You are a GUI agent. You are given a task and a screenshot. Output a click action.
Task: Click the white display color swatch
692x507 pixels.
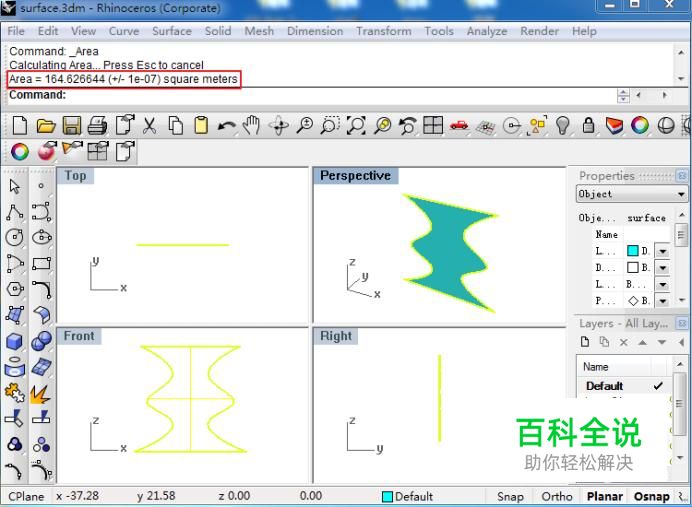[632, 267]
